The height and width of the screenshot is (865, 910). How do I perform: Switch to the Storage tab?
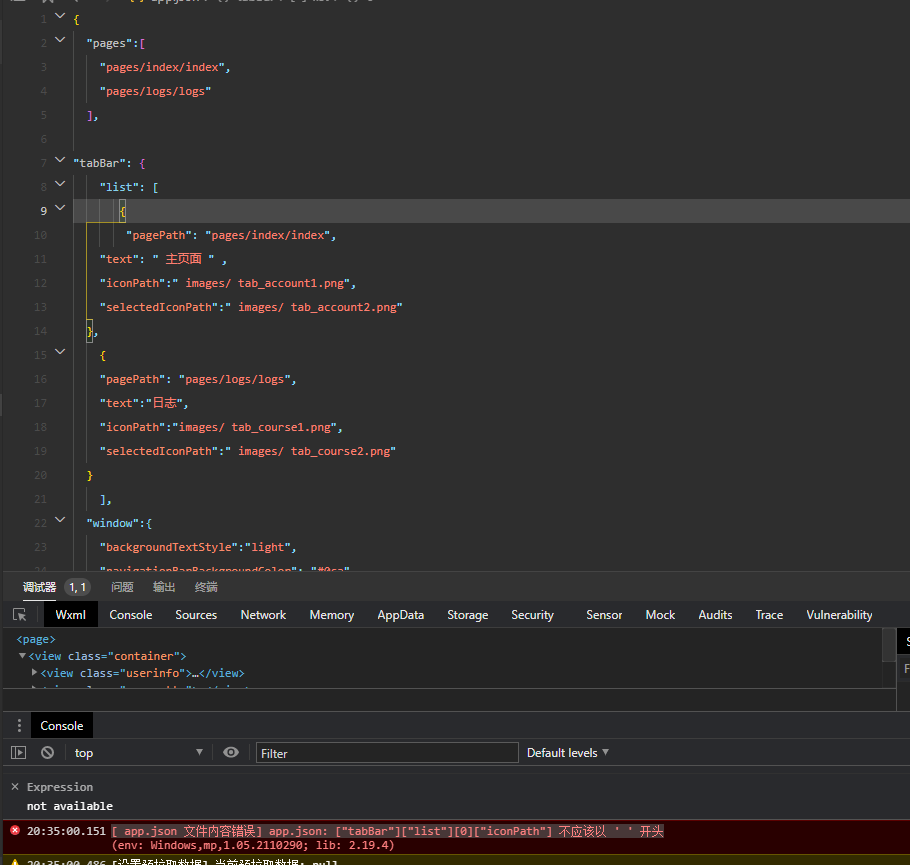(x=467, y=615)
